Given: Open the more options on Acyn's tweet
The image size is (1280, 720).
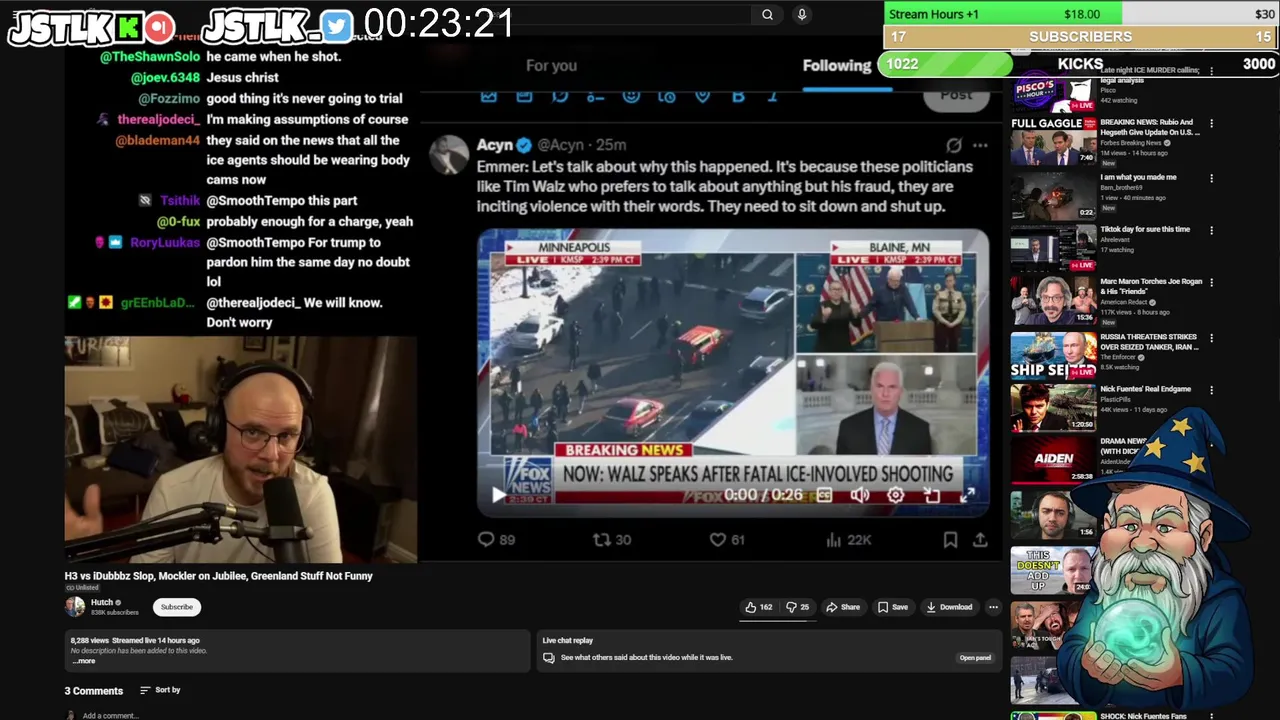Looking at the screenshot, I should click(980, 145).
